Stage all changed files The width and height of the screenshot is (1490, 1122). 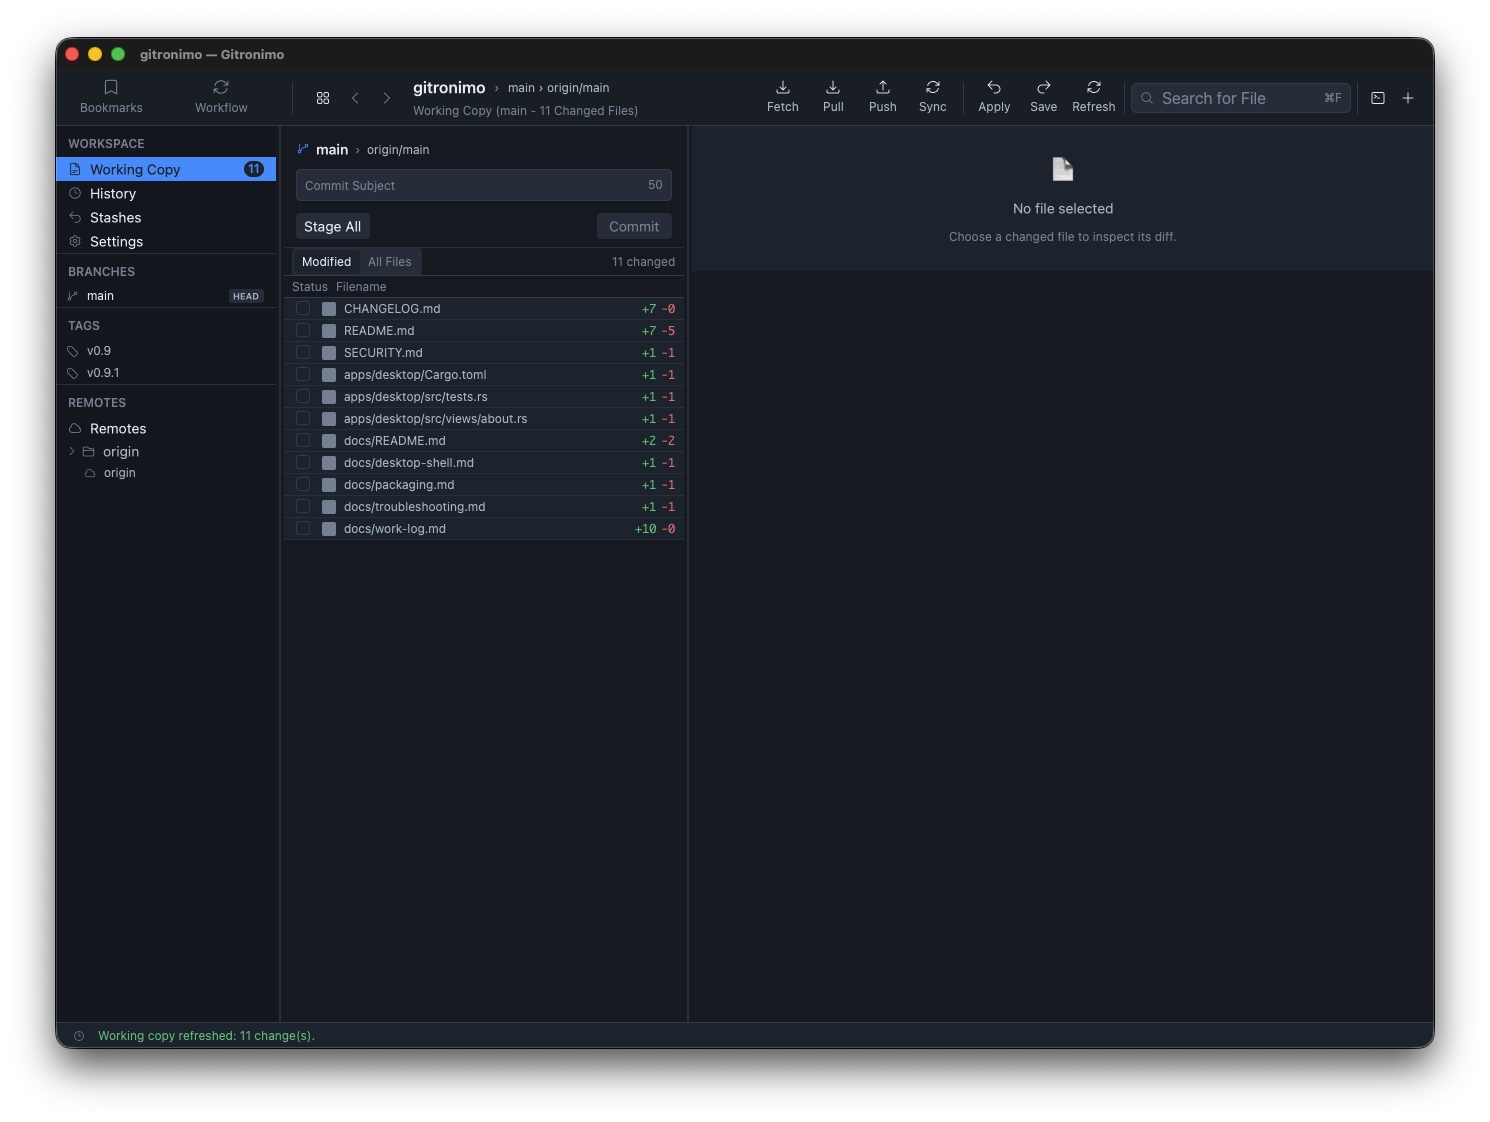pos(333,227)
